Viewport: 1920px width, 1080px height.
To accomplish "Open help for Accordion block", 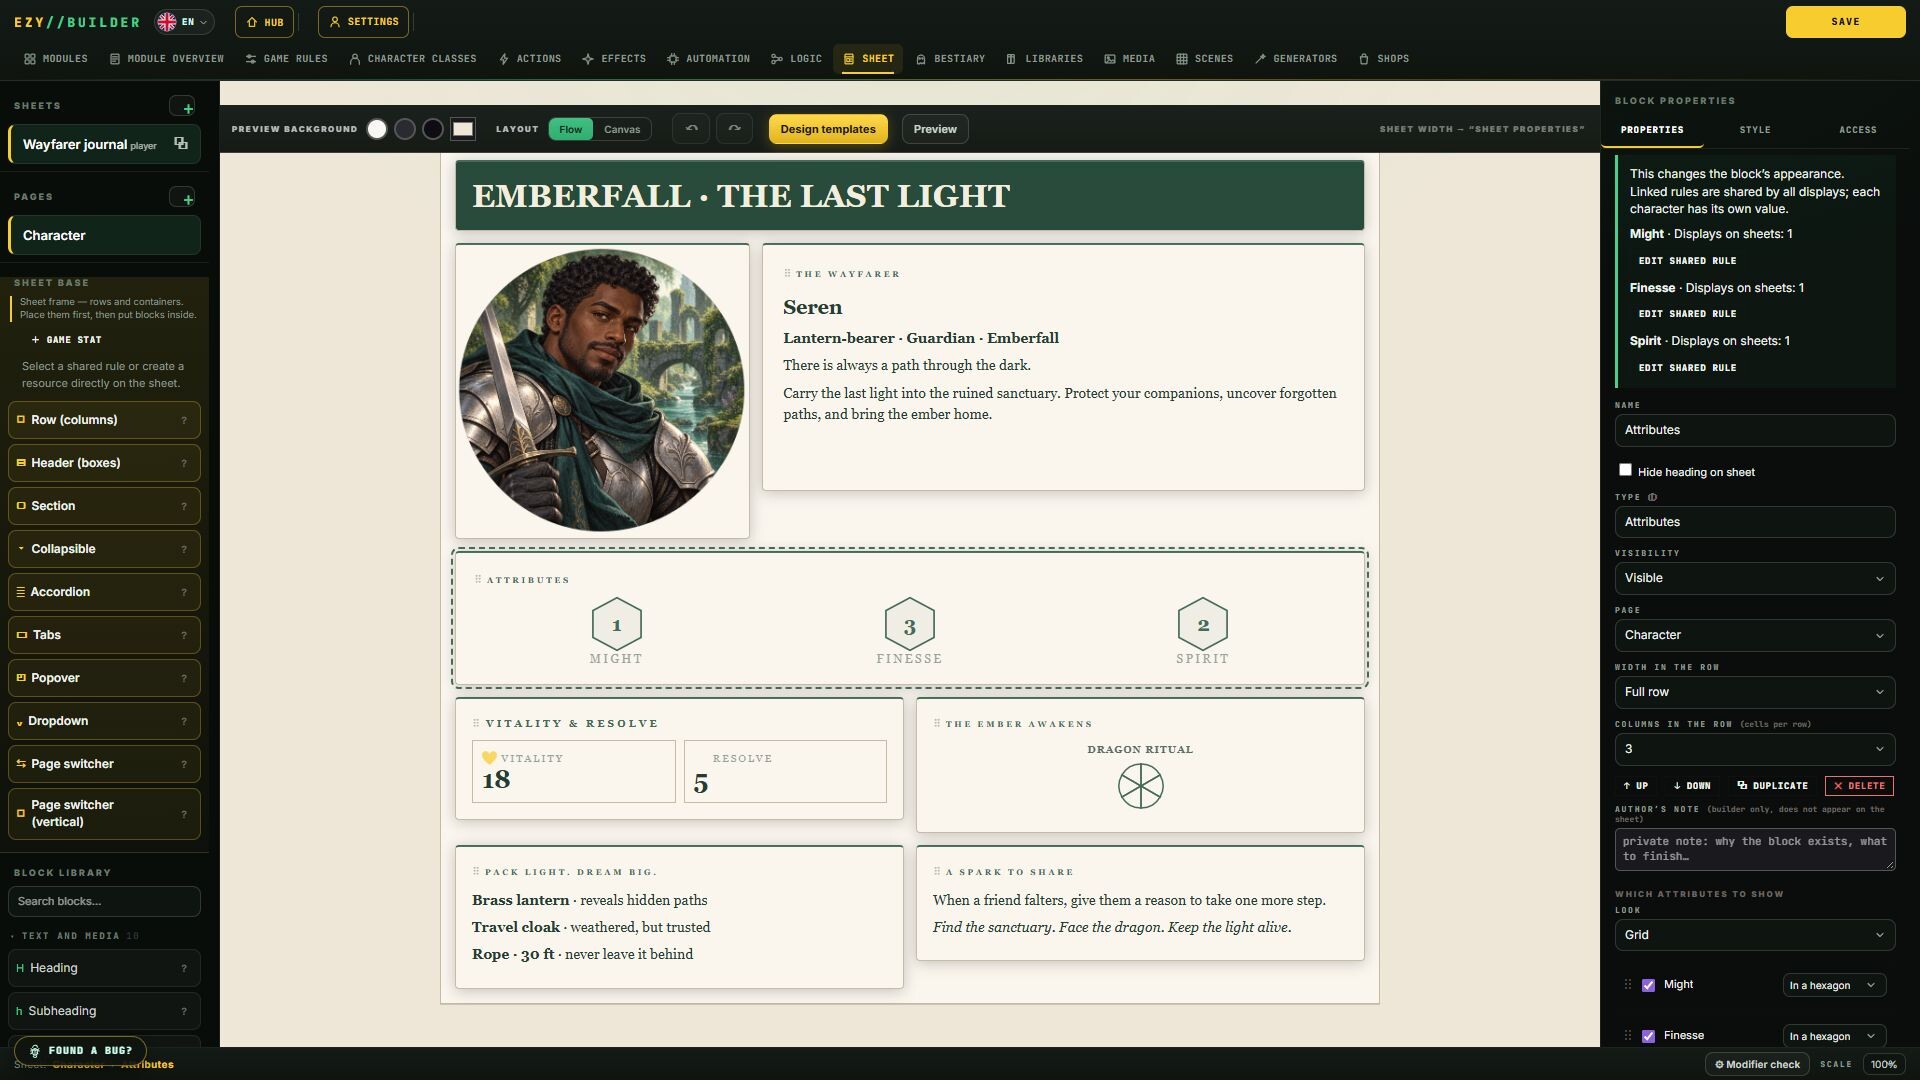I will click(184, 593).
